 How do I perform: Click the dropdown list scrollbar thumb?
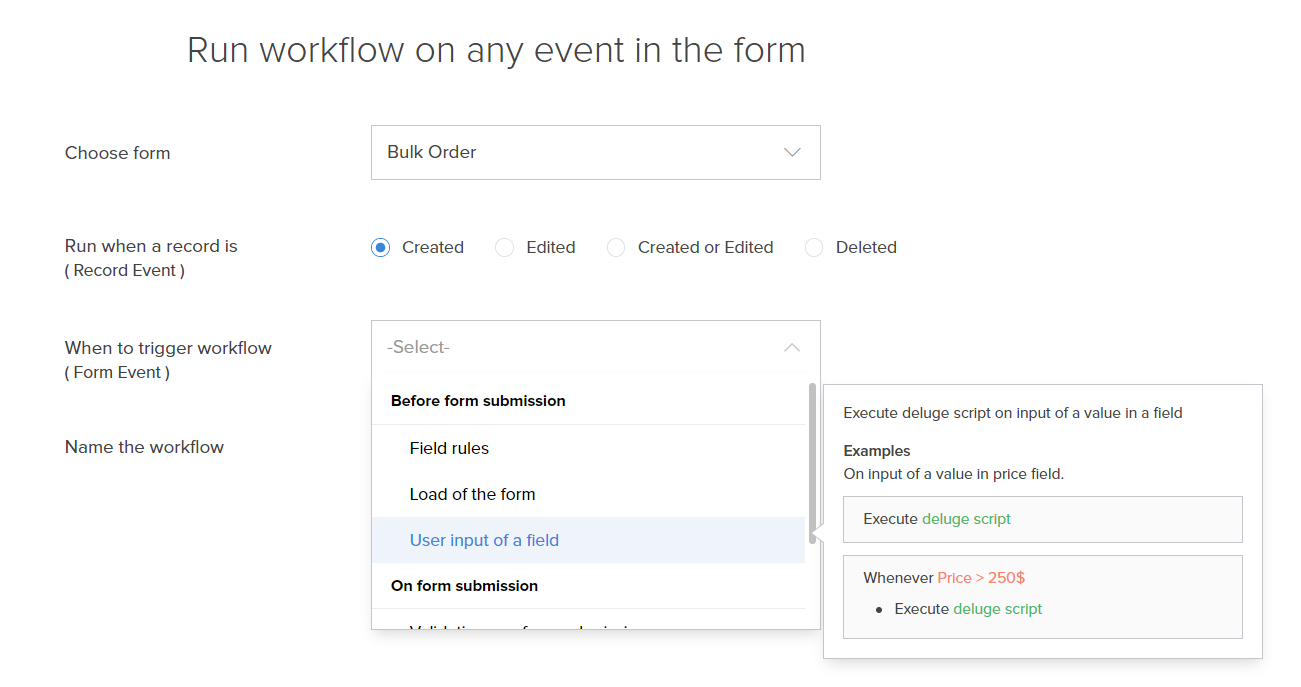pyautogui.click(x=812, y=460)
